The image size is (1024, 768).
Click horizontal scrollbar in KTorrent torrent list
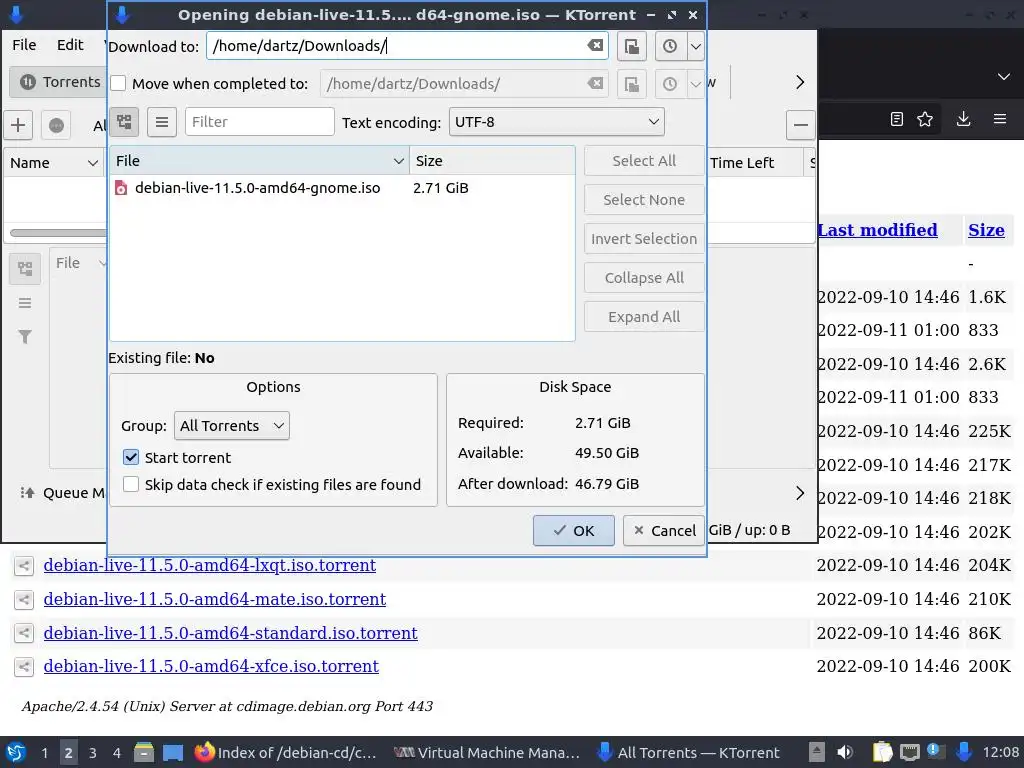pyautogui.click(x=59, y=232)
